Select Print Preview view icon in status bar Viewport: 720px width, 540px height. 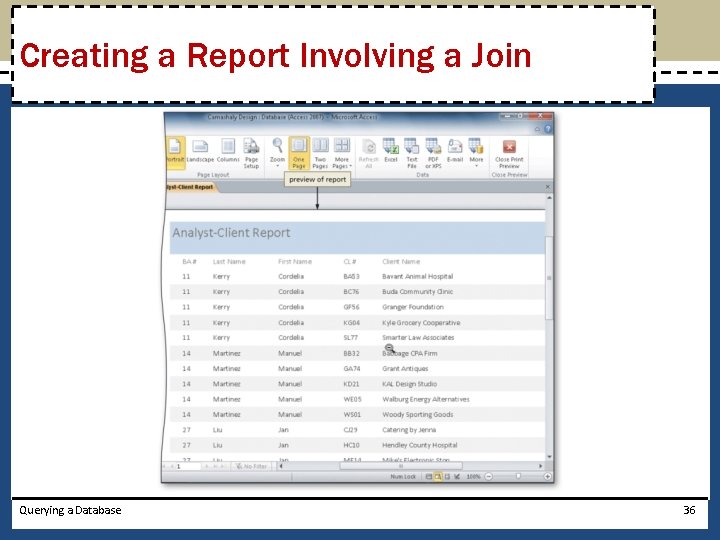pyautogui.click(x=439, y=477)
